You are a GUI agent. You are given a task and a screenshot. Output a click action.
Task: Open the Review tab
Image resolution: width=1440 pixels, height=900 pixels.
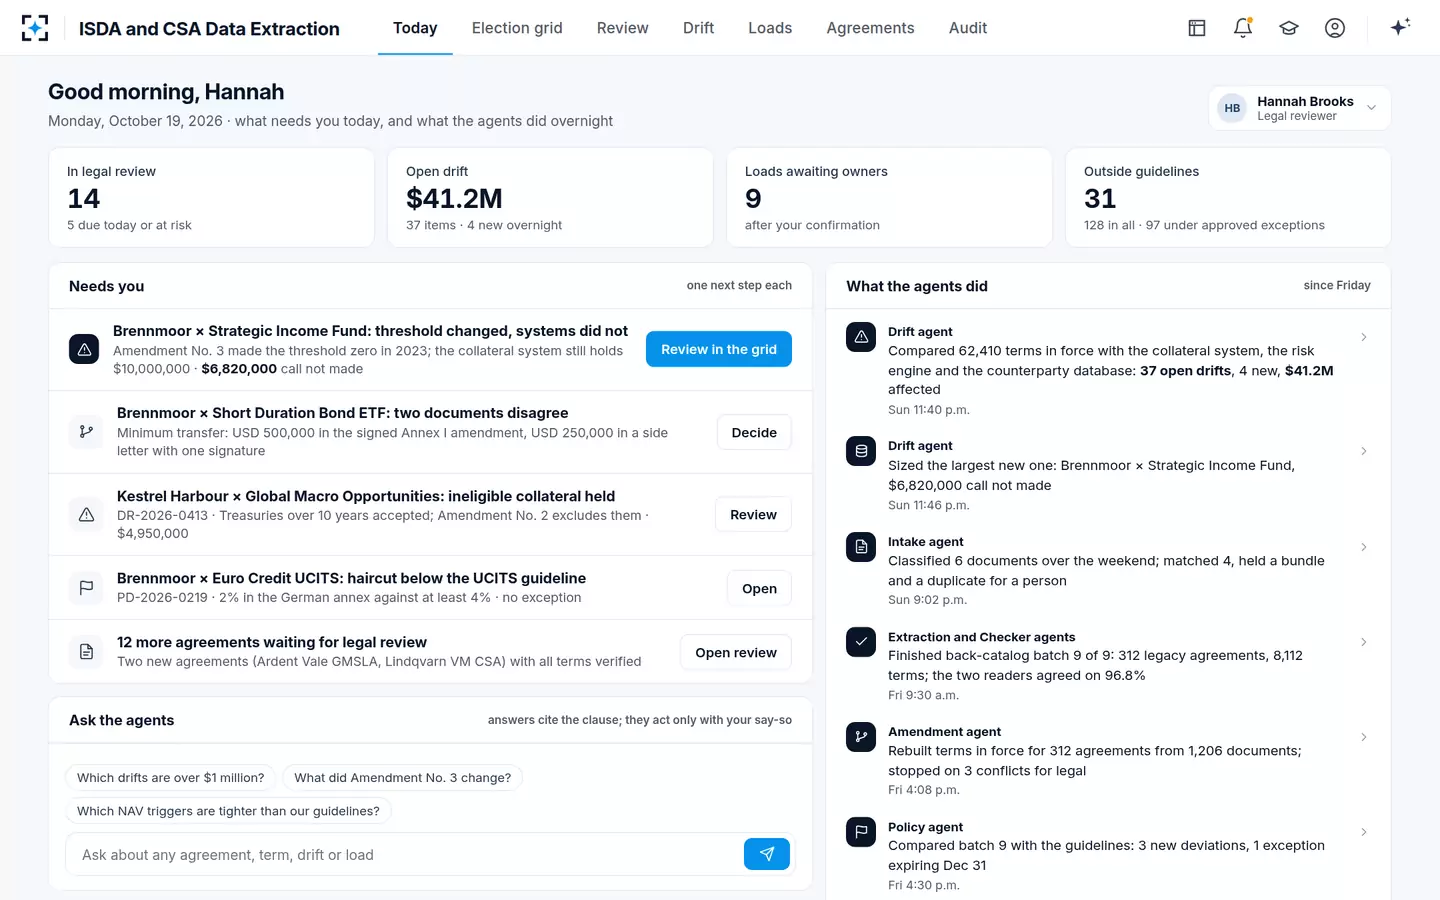(x=623, y=28)
